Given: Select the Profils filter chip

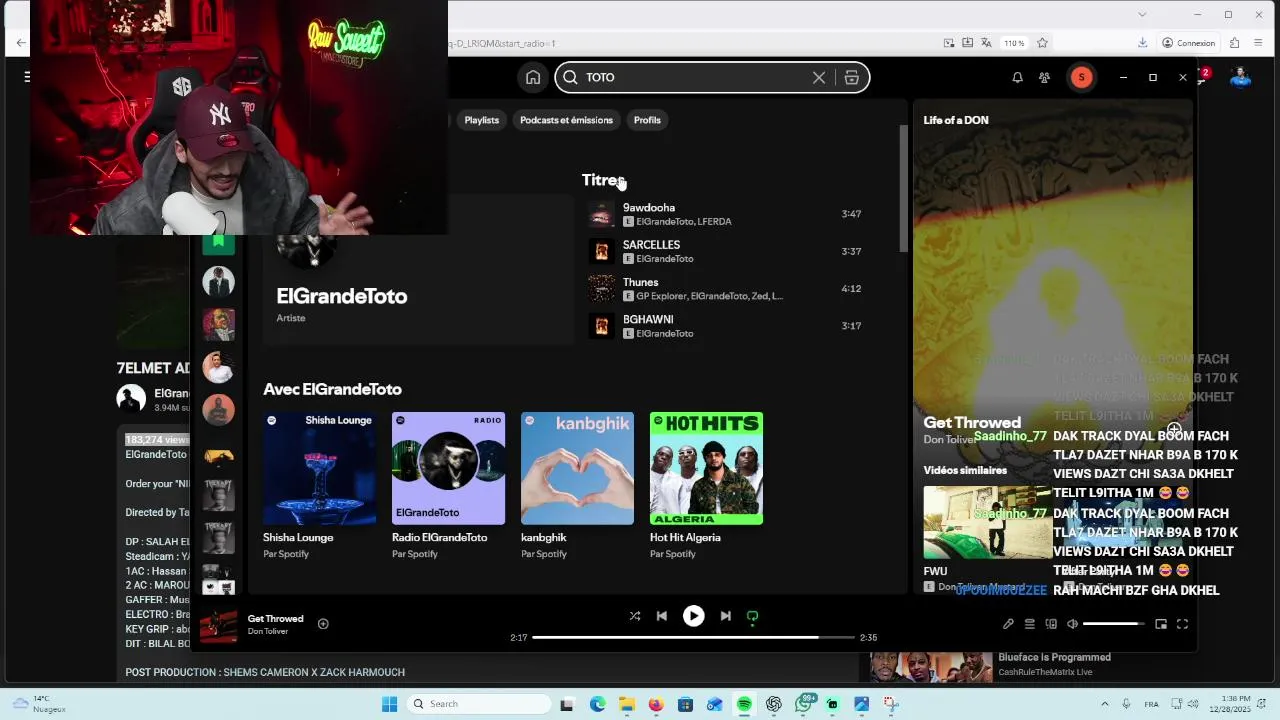Looking at the screenshot, I should click(647, 120).
